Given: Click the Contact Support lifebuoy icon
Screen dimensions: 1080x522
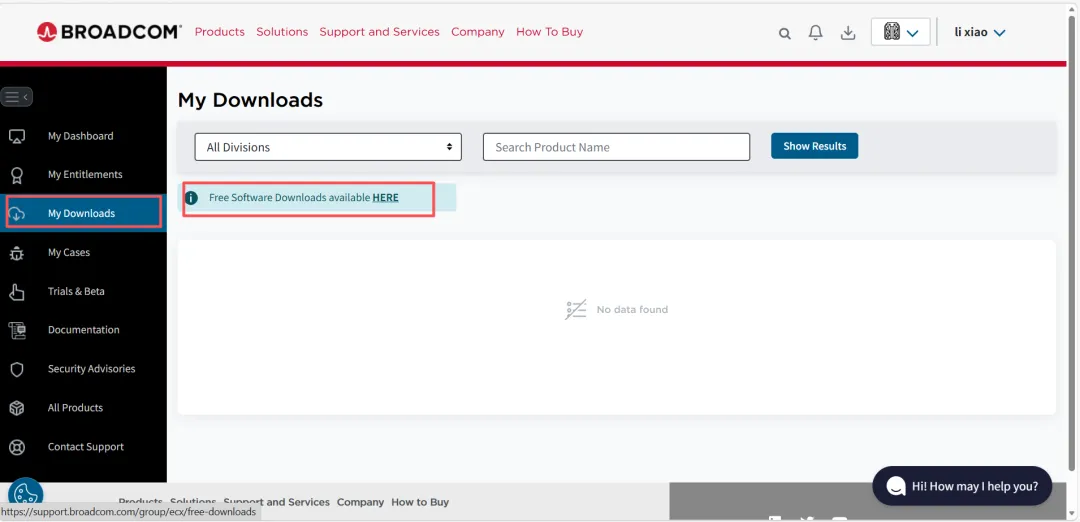Looking at the screenshot, I should click(x=17, y=448).
